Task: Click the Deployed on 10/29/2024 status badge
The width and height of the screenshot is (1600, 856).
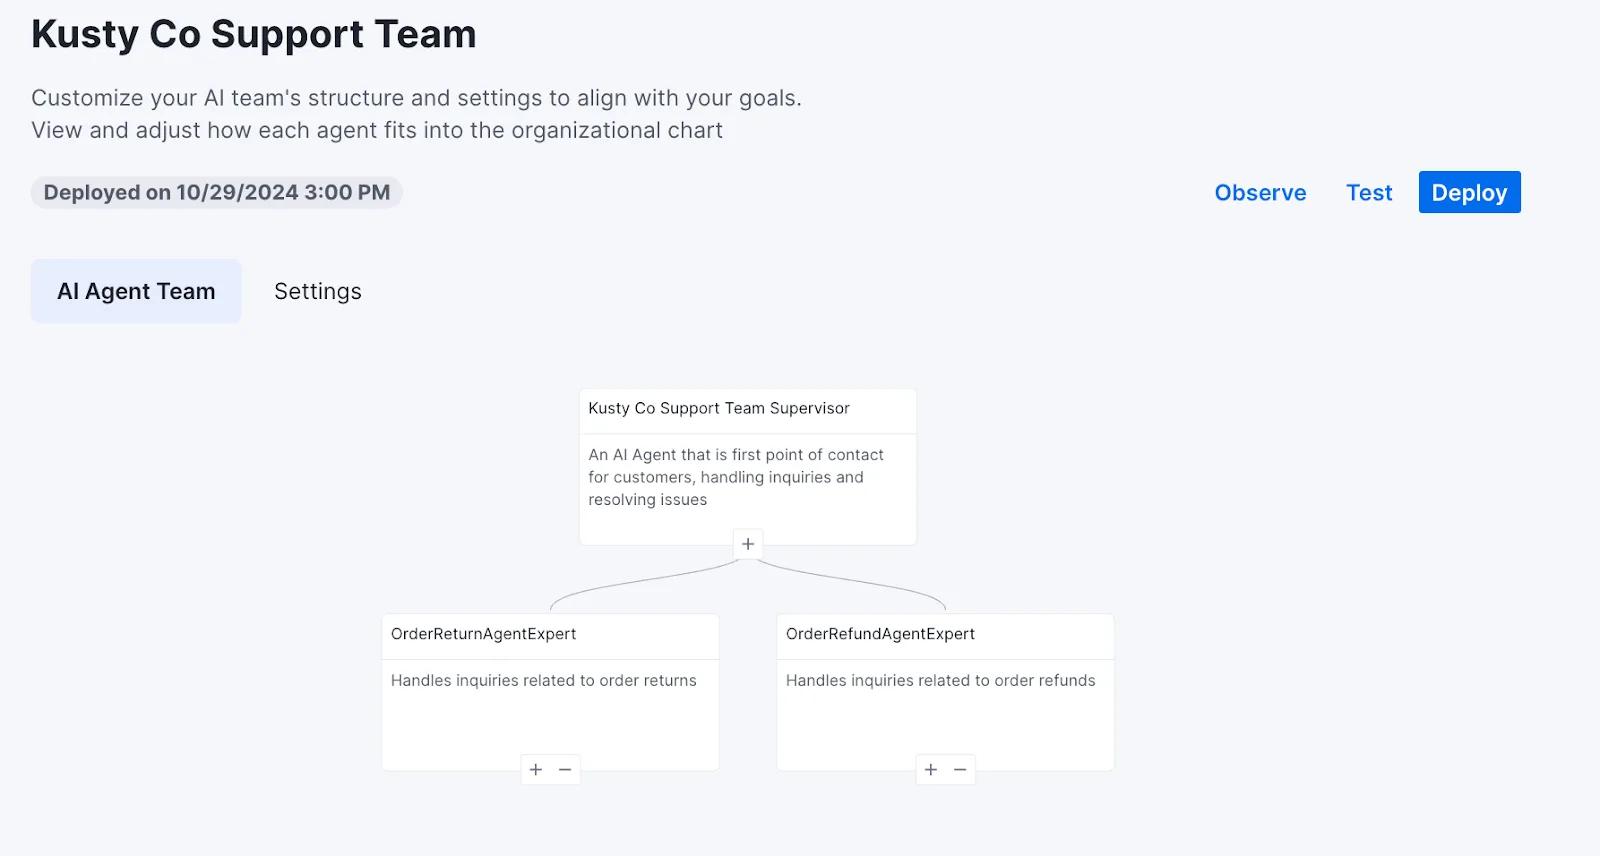Action: pyautogui.click(x=217, y=192)
